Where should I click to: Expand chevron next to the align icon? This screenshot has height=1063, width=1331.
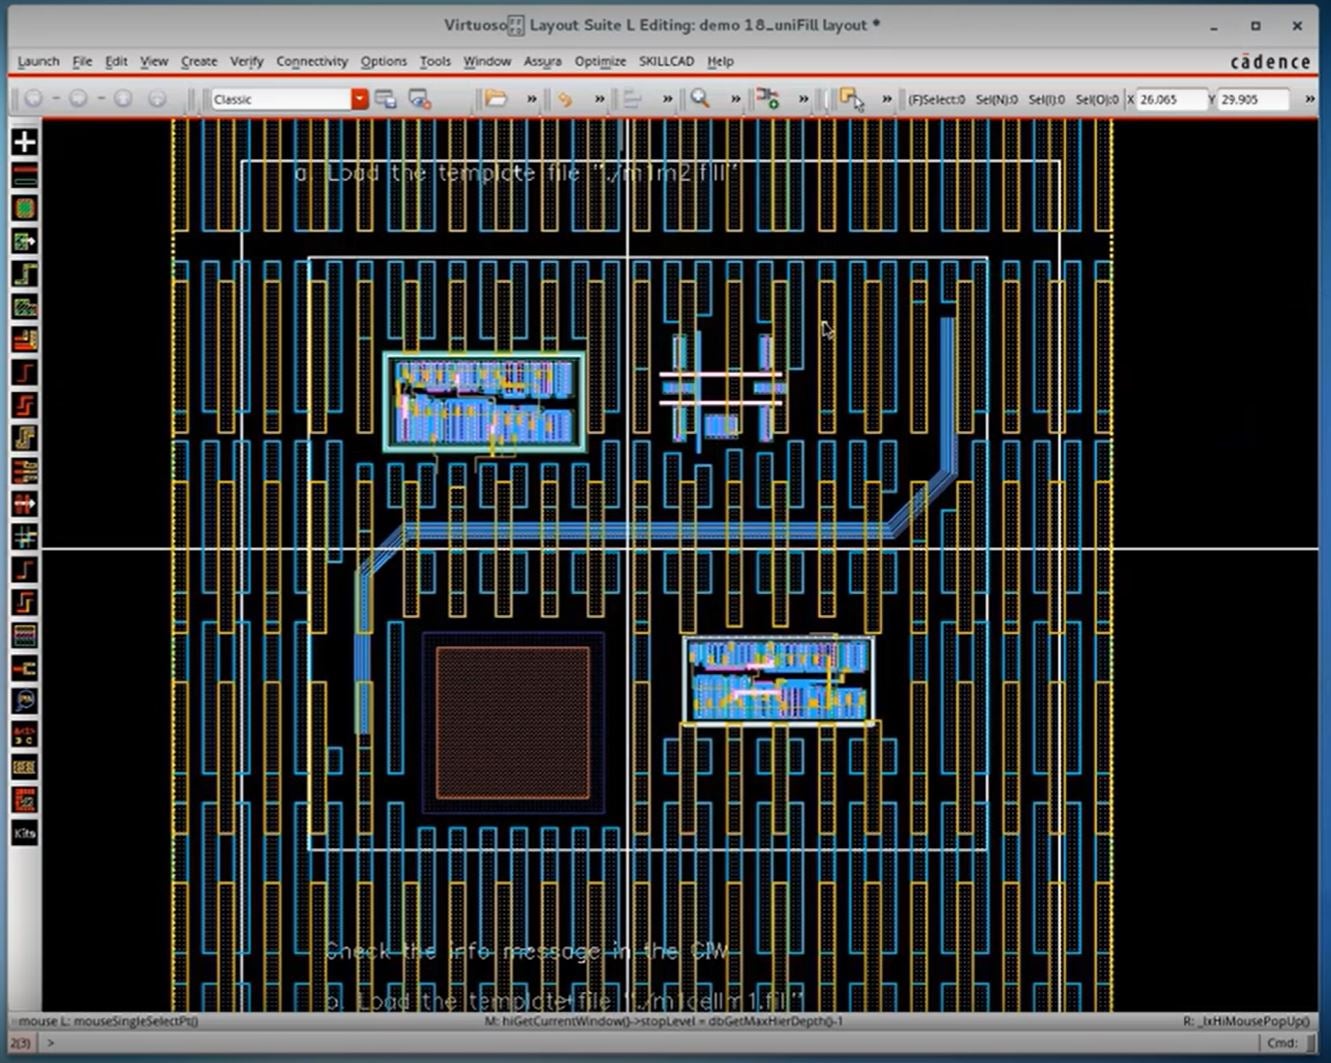(667, 99)
